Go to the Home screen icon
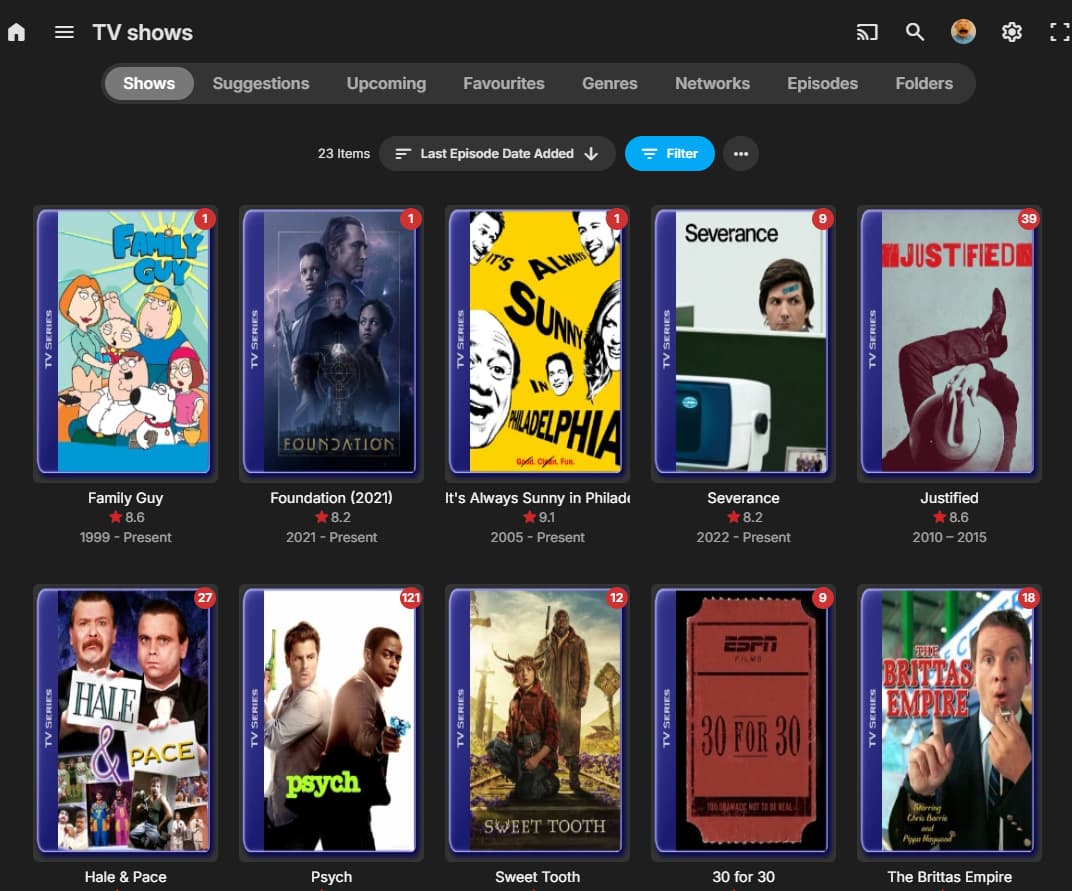1072x891 pixels. (x=16, y=32)
